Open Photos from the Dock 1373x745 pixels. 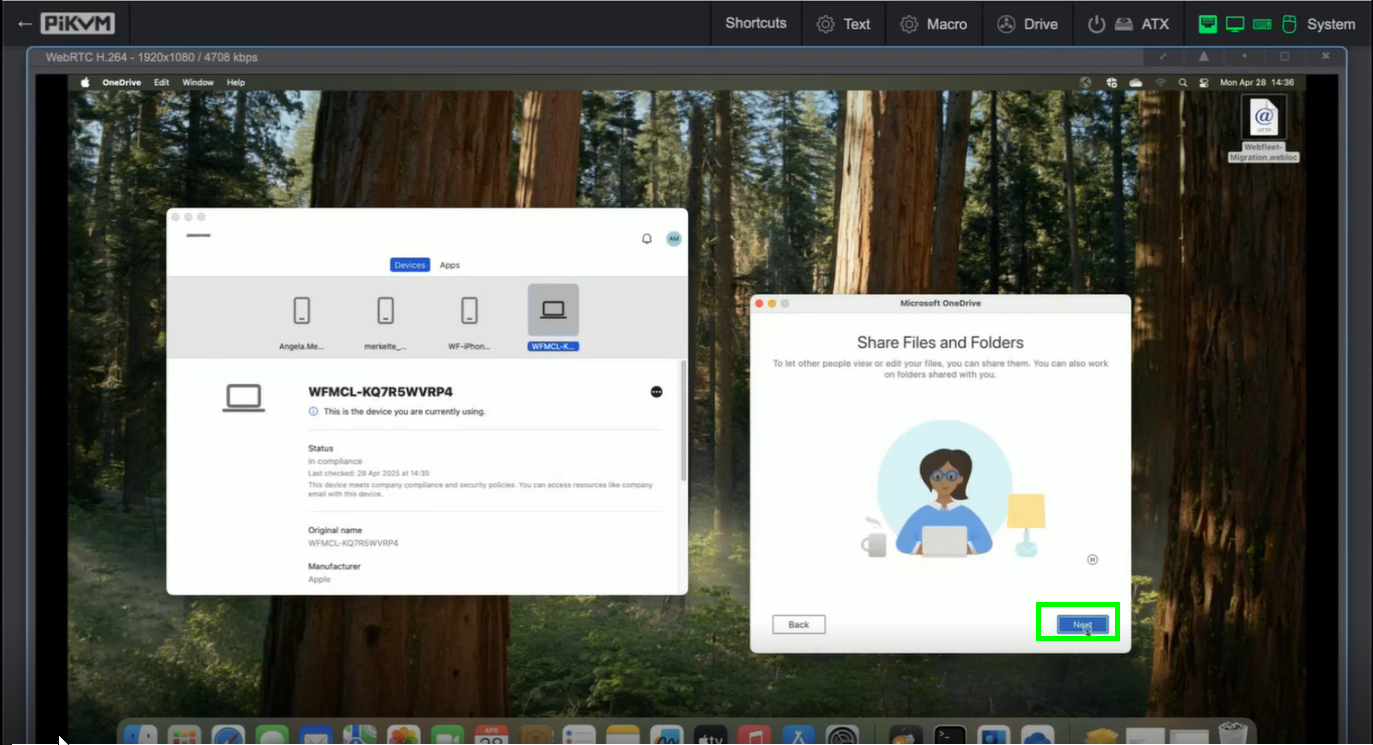point(404,736)
